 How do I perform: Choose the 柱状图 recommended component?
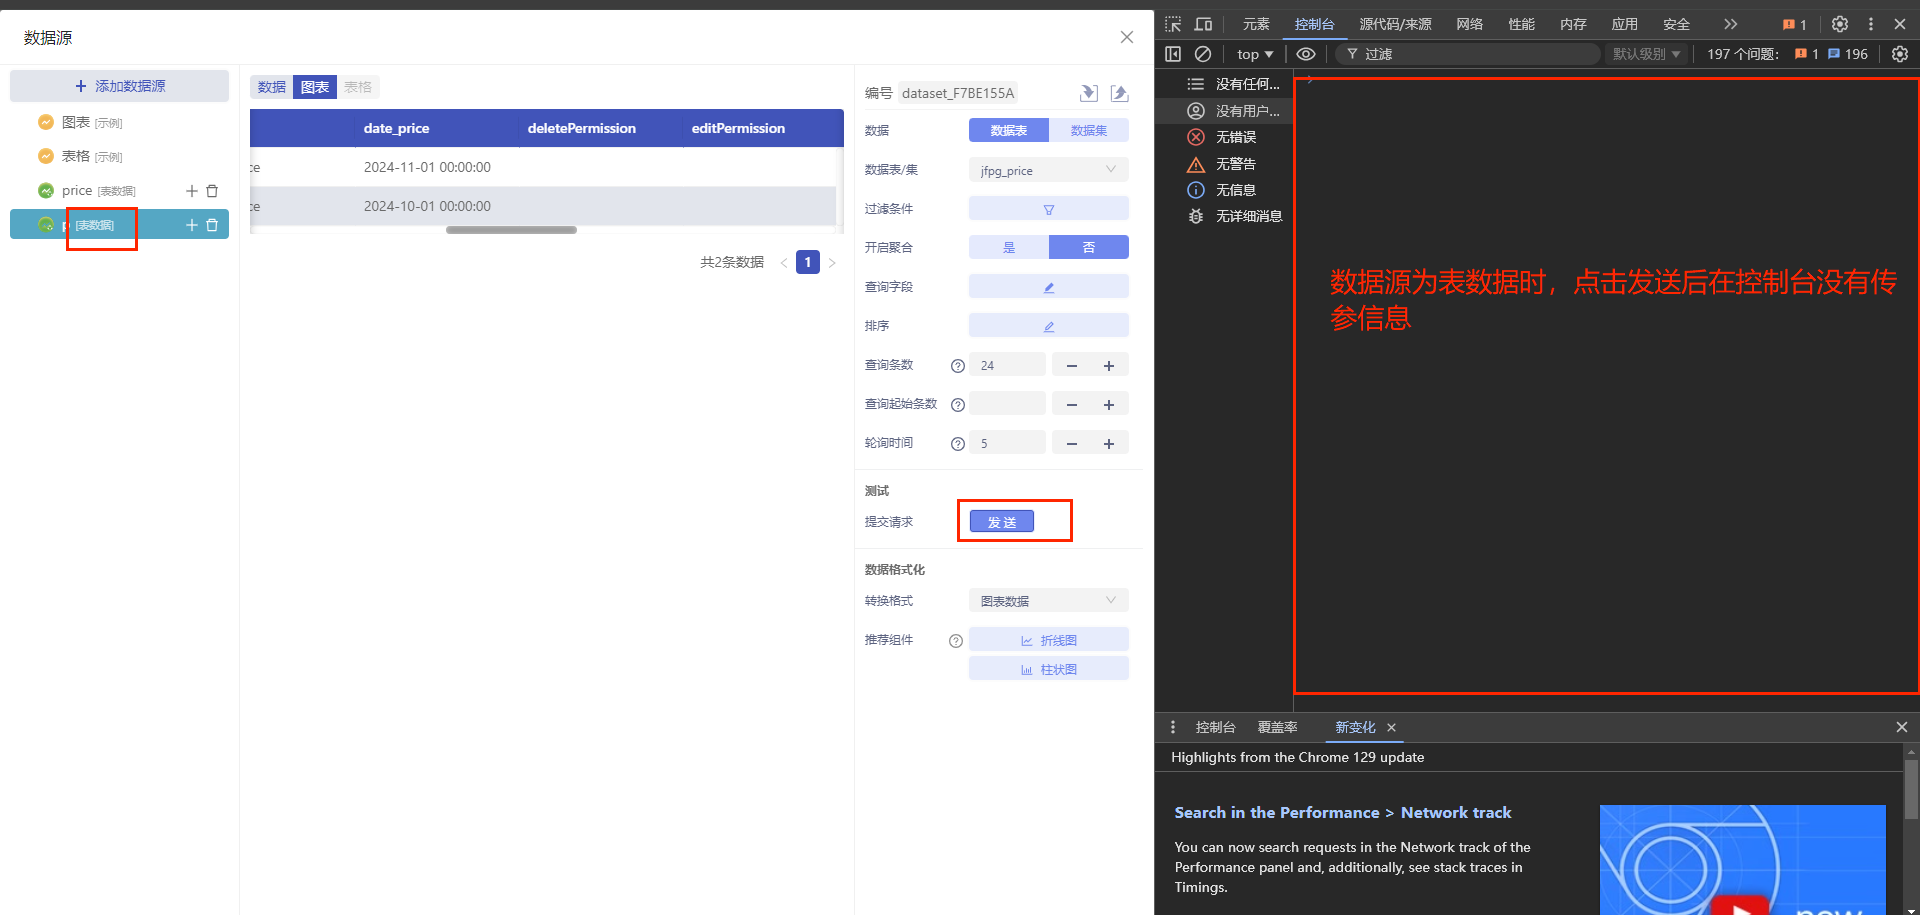pyautogui.click(x=1049, y=669)
